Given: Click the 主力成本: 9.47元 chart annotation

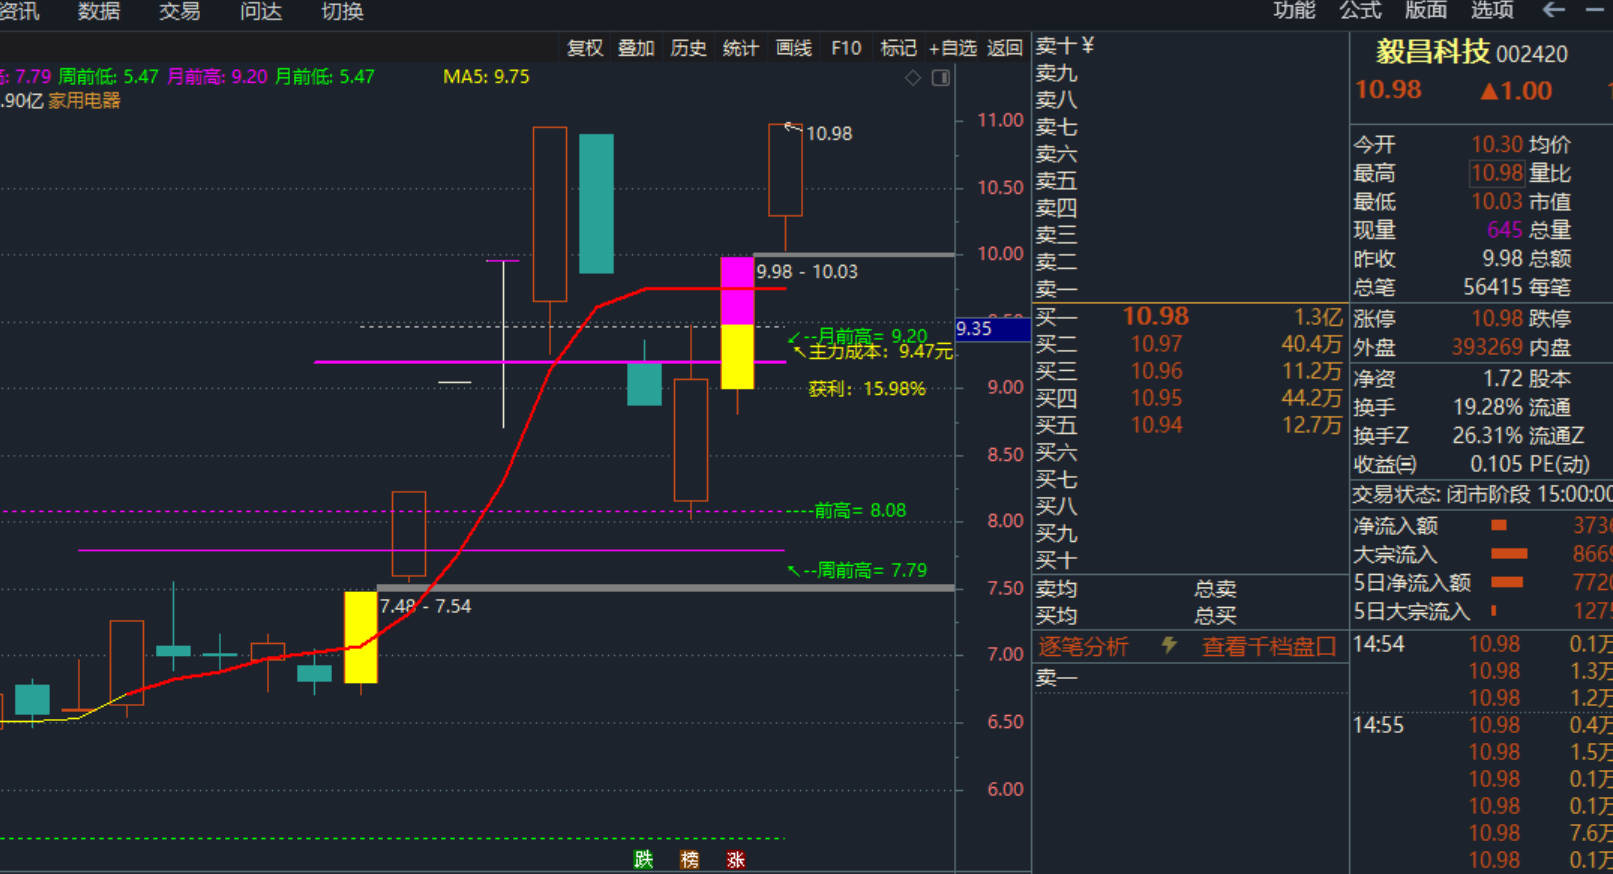Looking at the screenshot, I should [x=880, y=352].
